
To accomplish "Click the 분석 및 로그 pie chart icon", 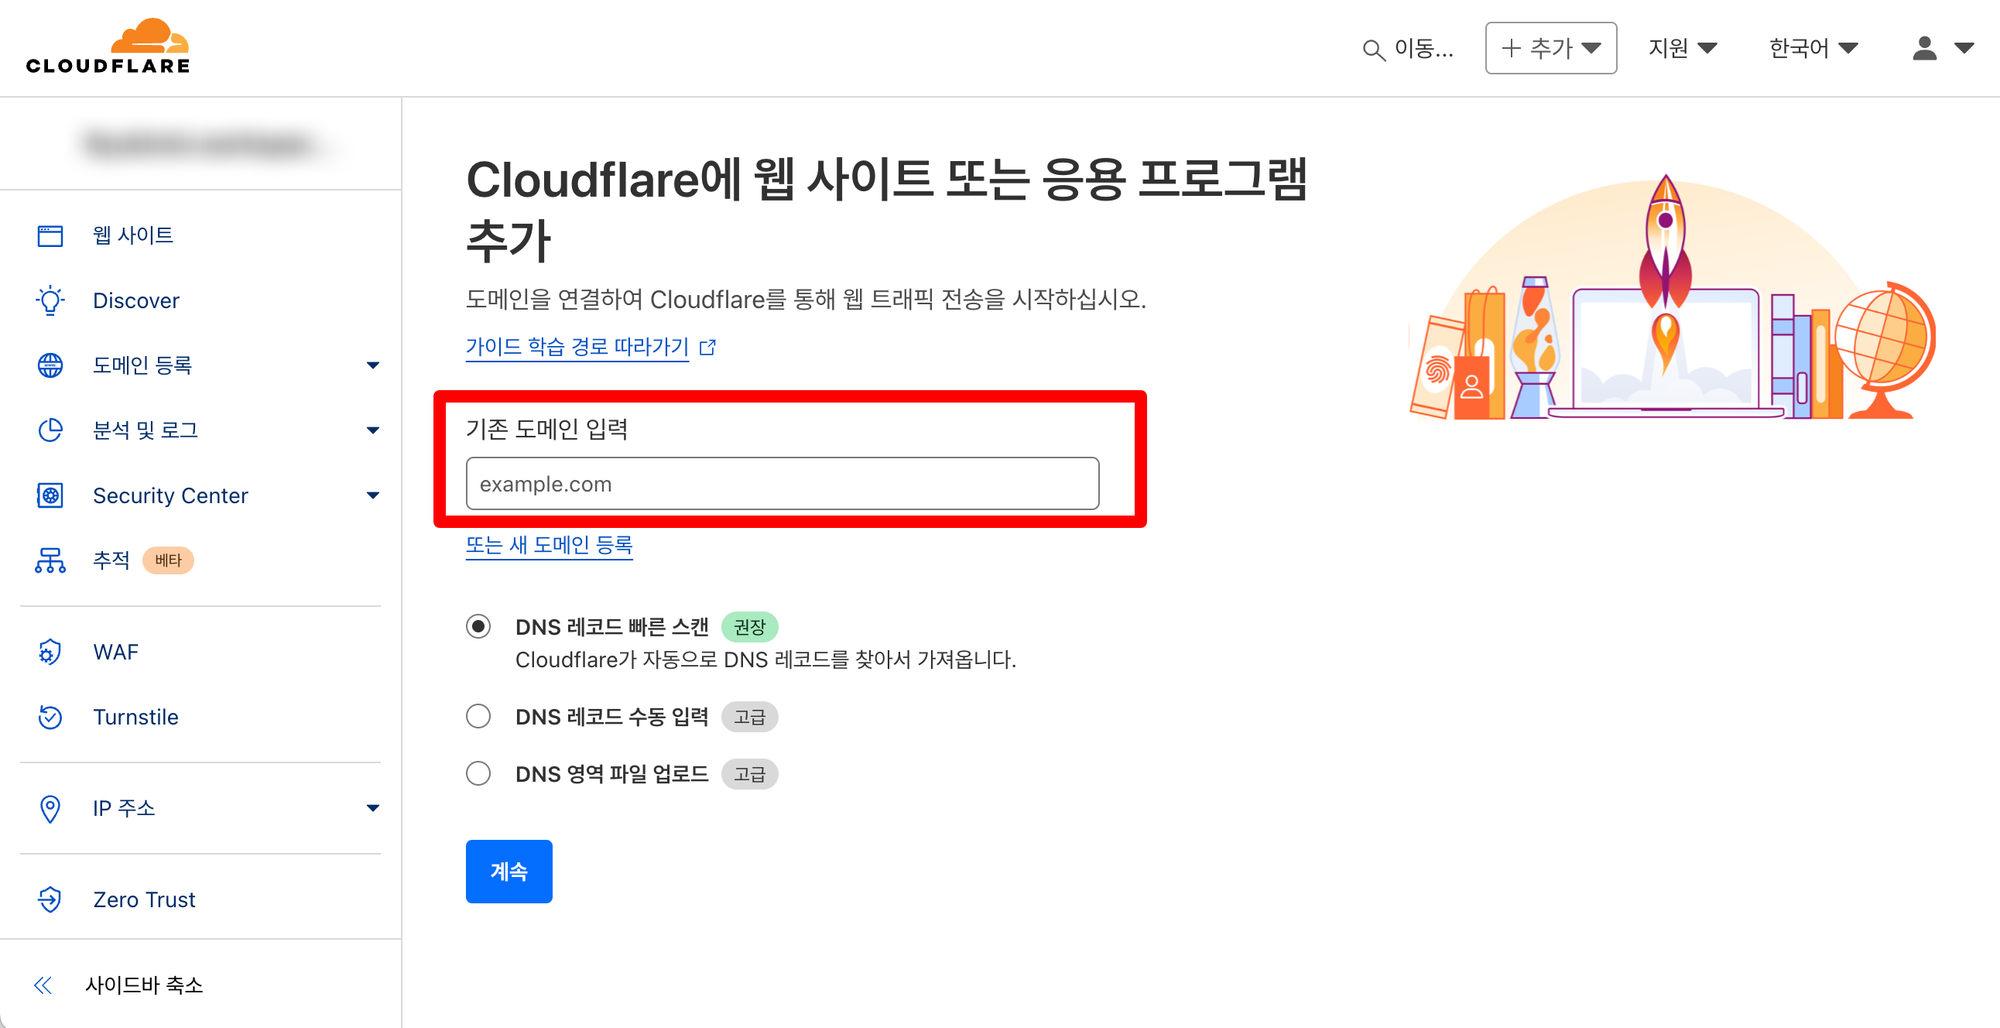I will (50, 430).
